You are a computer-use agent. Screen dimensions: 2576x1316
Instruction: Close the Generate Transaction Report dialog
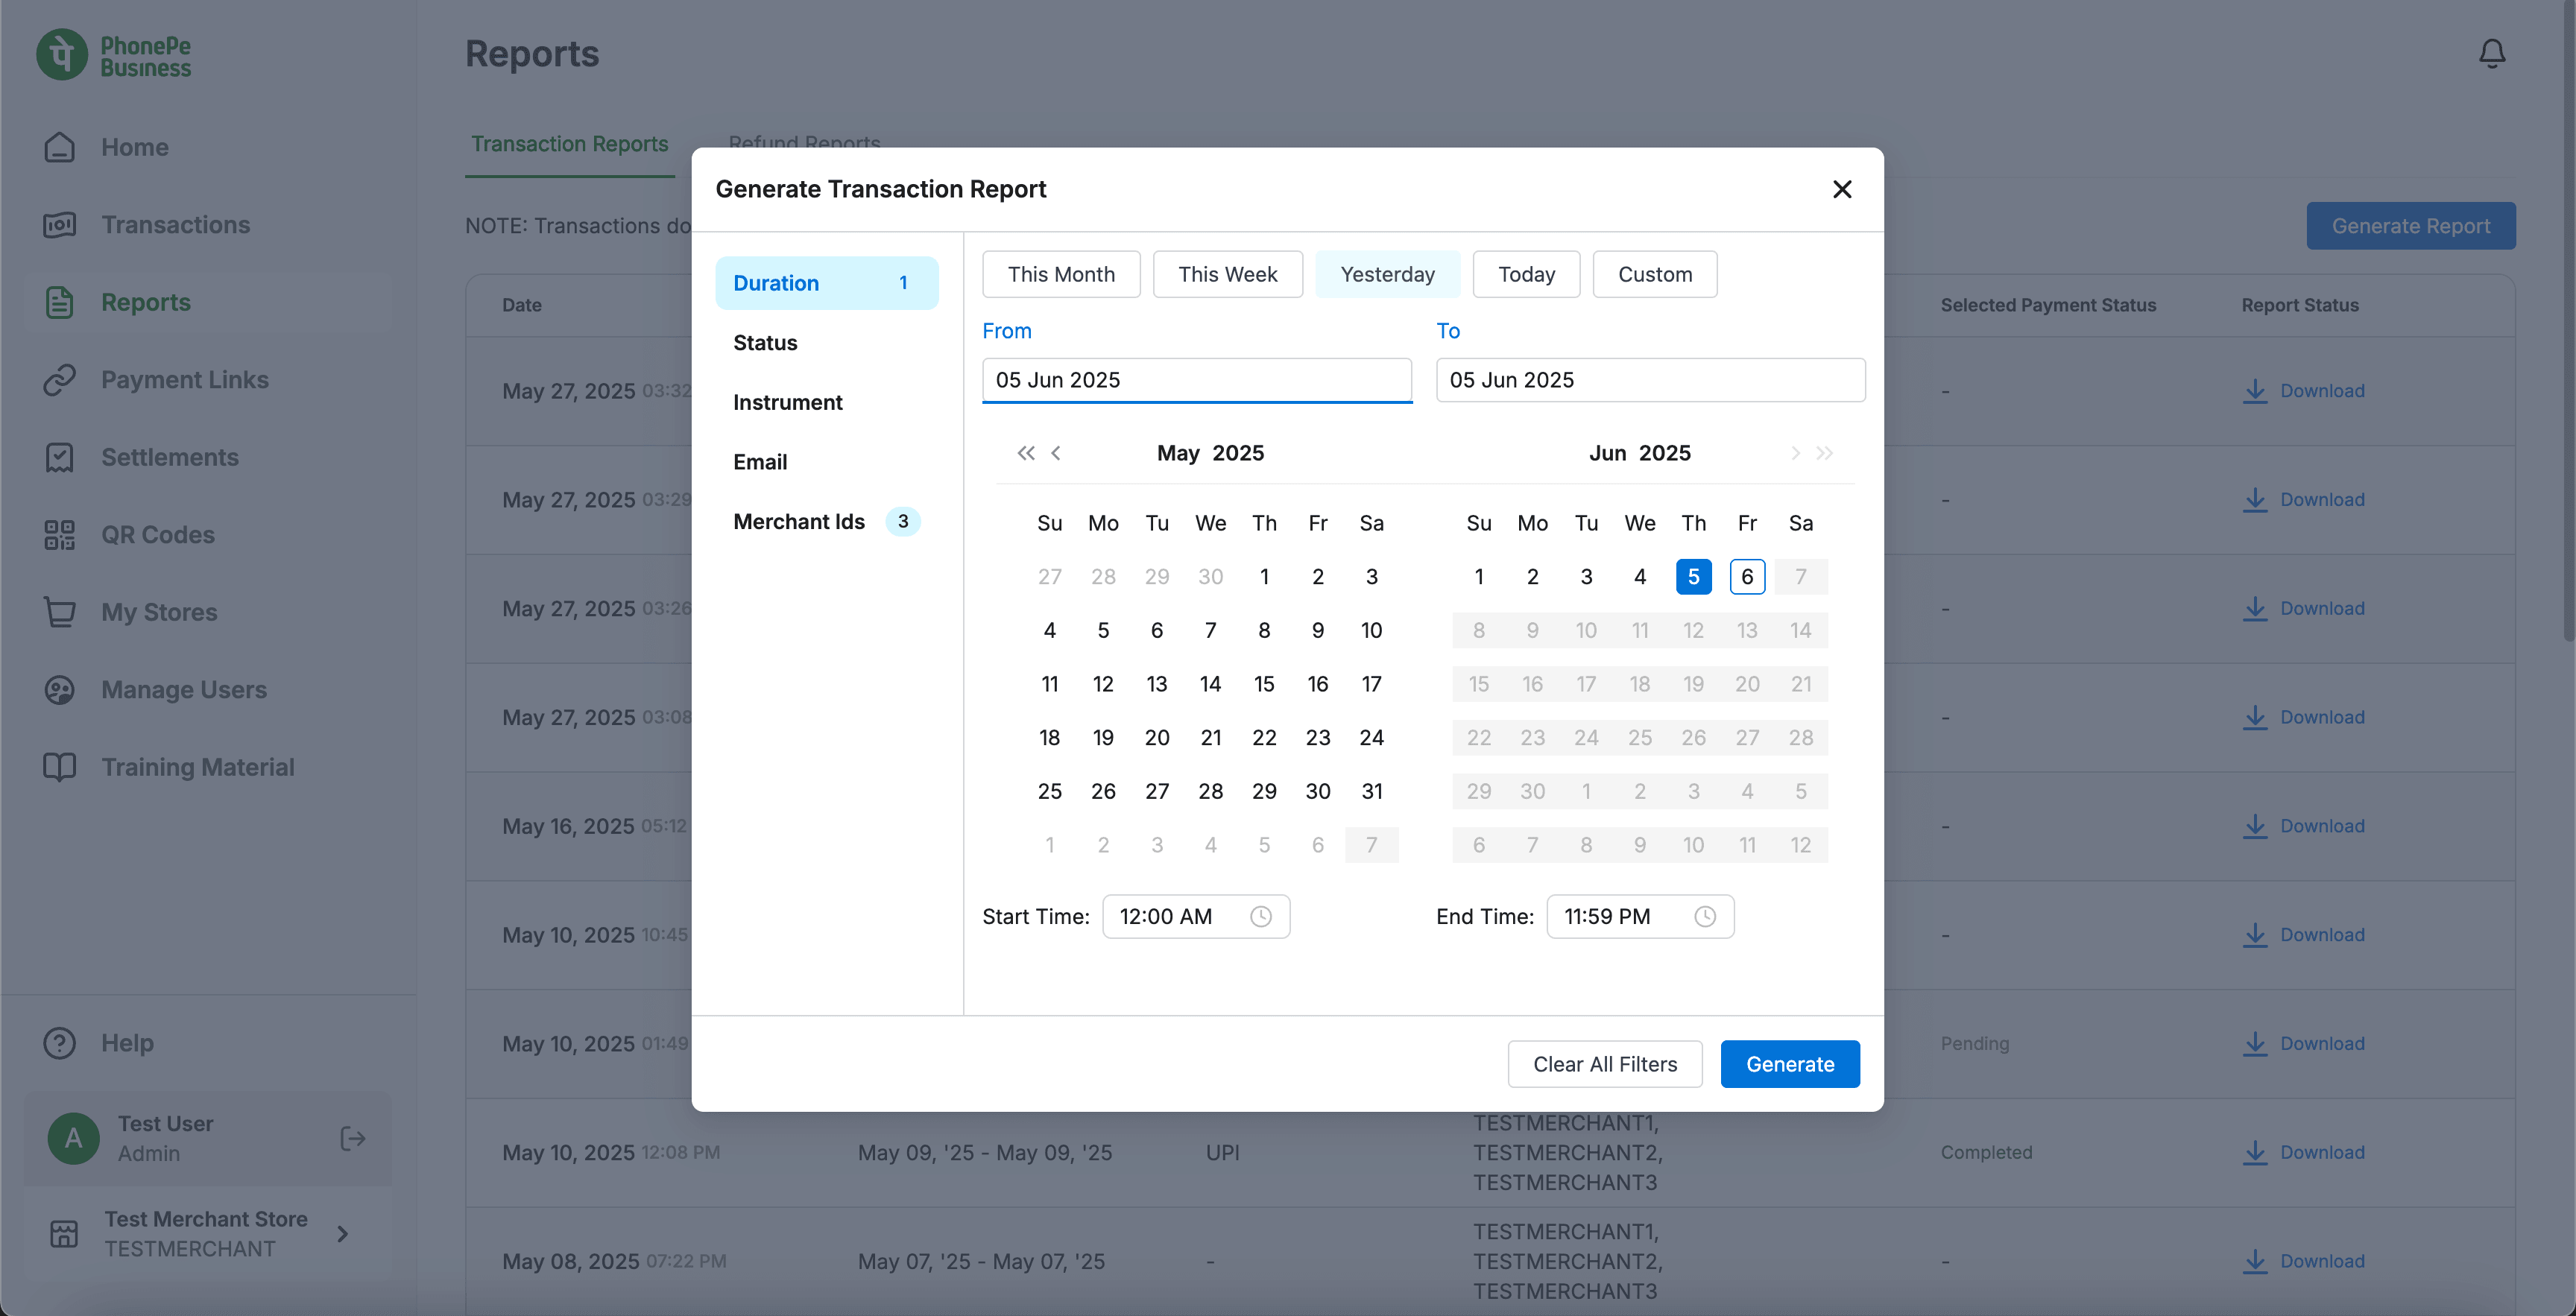coord(1842,189)
